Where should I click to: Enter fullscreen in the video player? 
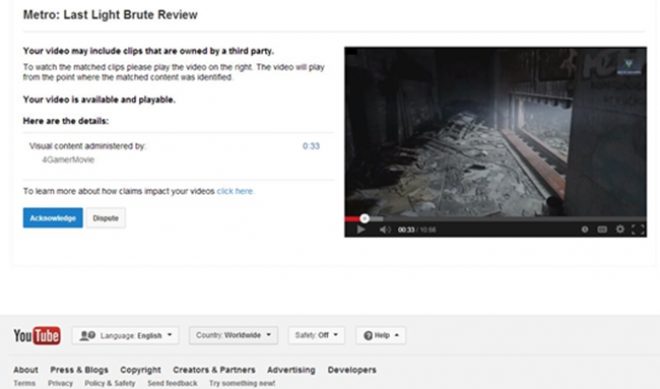pos(638,229)
